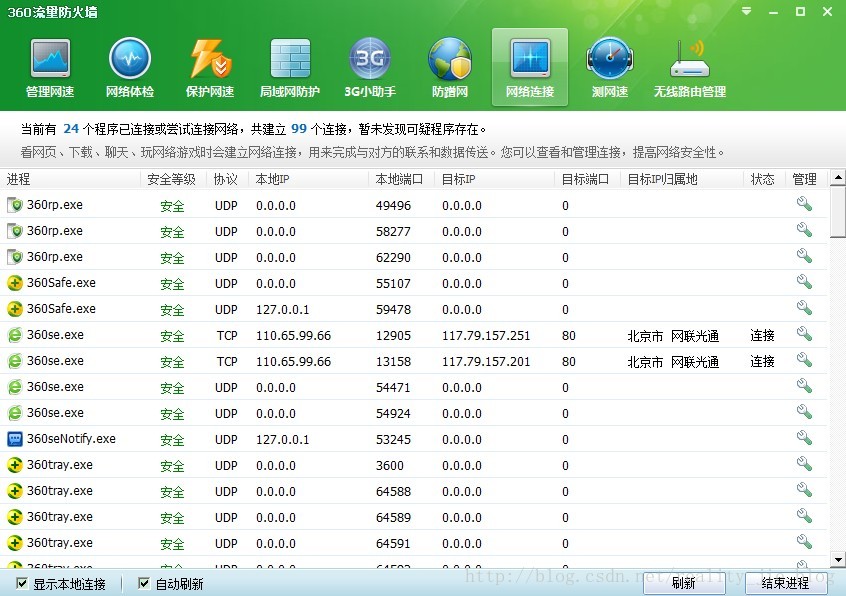Sort by 目标IP column header
846x596 pixels.
coord(494,179)
